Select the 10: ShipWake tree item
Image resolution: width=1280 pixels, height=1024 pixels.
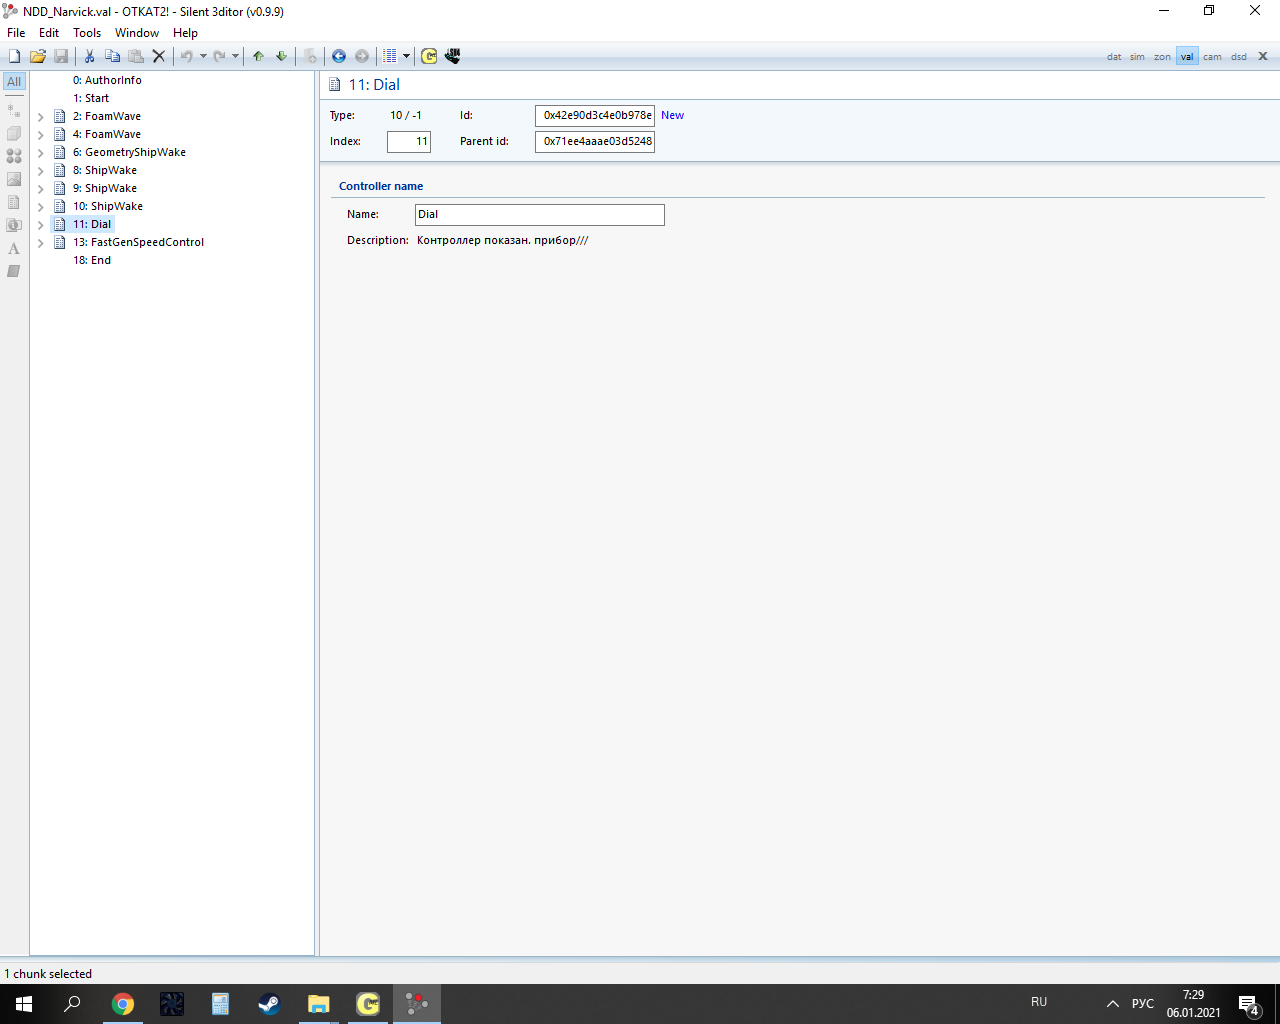(108, 206)
